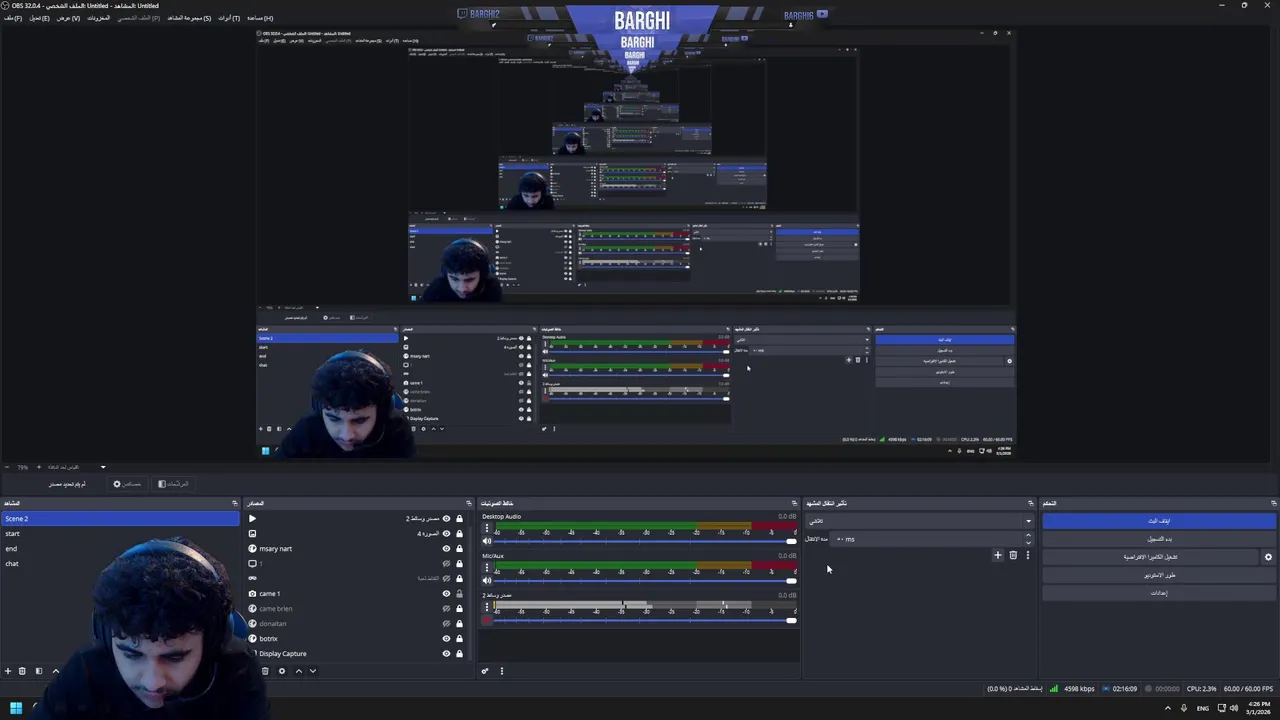Adjust the Mic/Aux volume slider
The width and height of the screenshot is (1280, 720).
click(x=645, y=580)
